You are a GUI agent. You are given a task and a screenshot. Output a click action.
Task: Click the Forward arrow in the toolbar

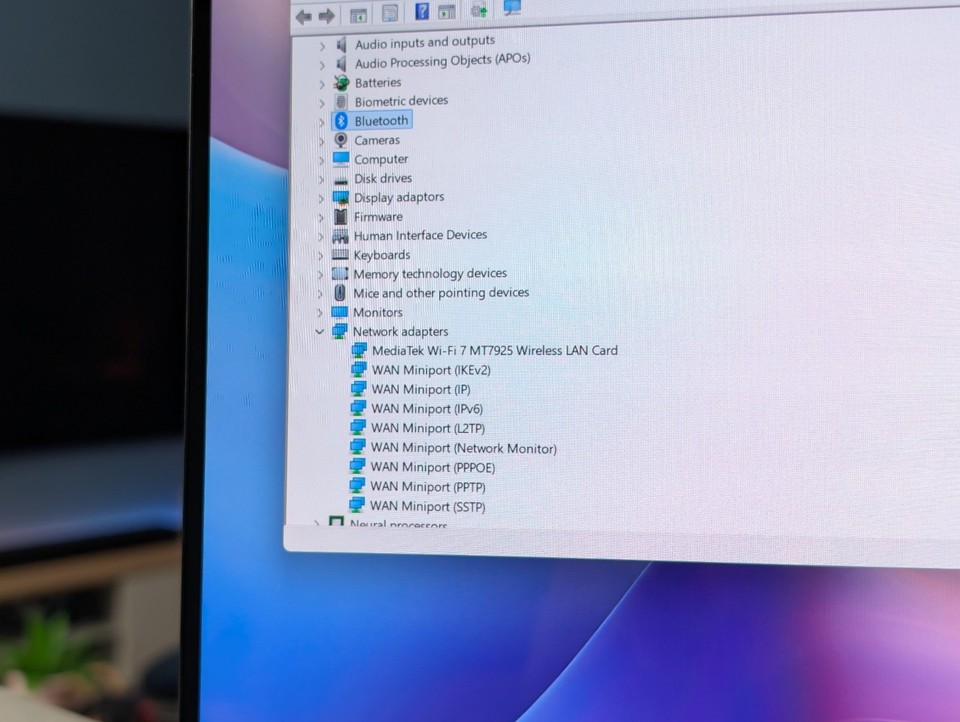pos(327,16)
